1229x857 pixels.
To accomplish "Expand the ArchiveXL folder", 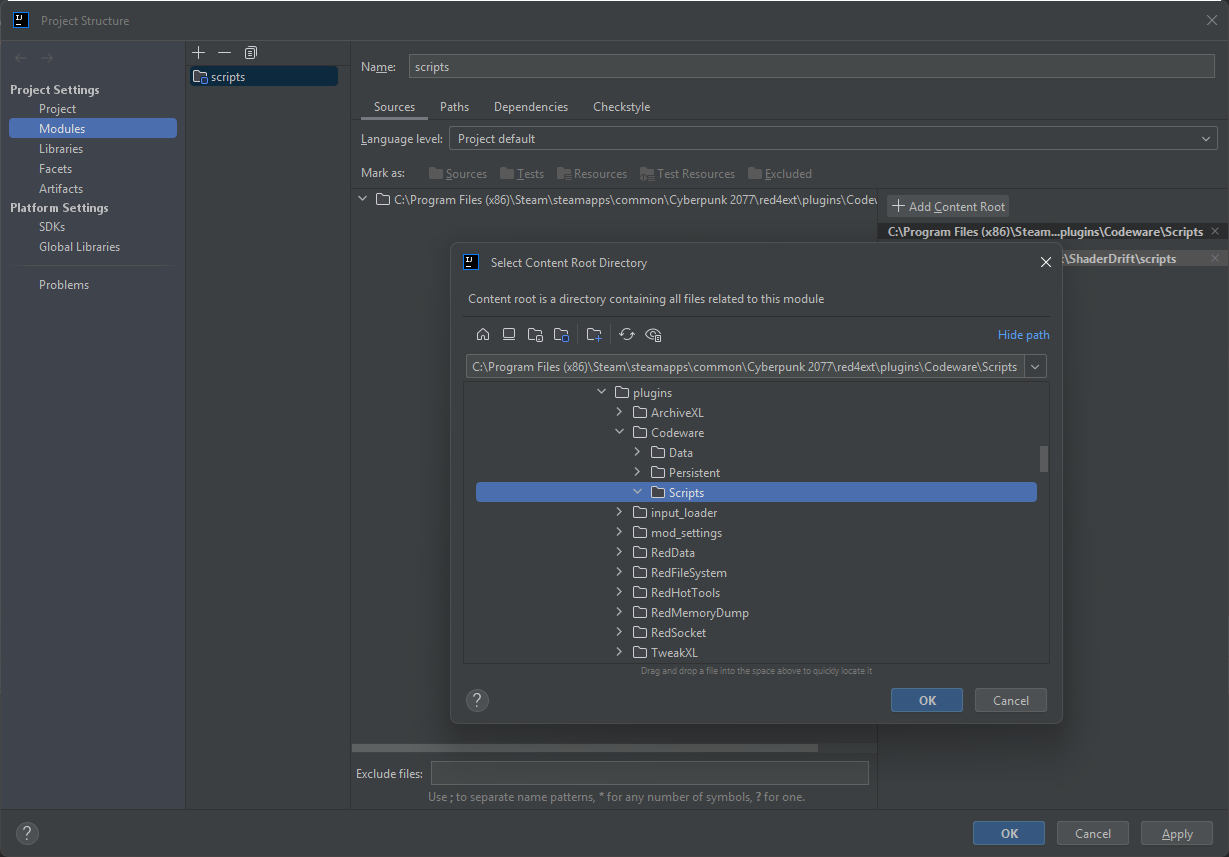I will (x=620, y=413).
